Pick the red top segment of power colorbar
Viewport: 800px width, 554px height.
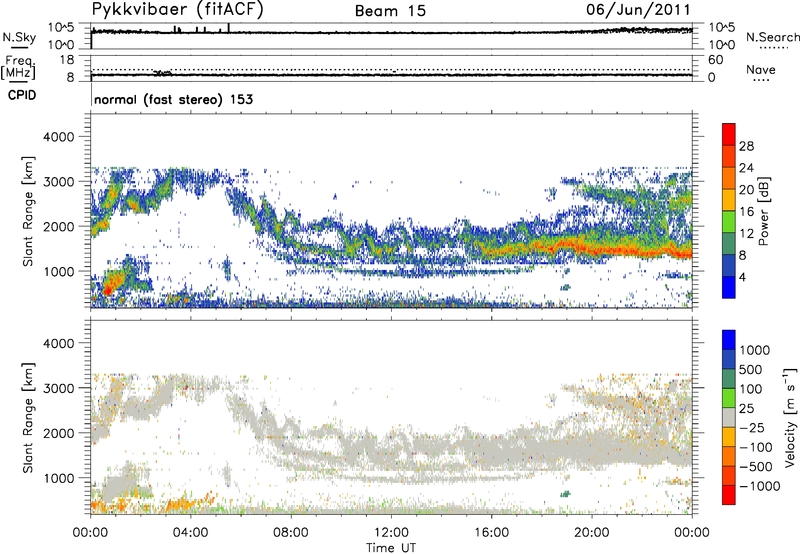(x=729, y=135)
